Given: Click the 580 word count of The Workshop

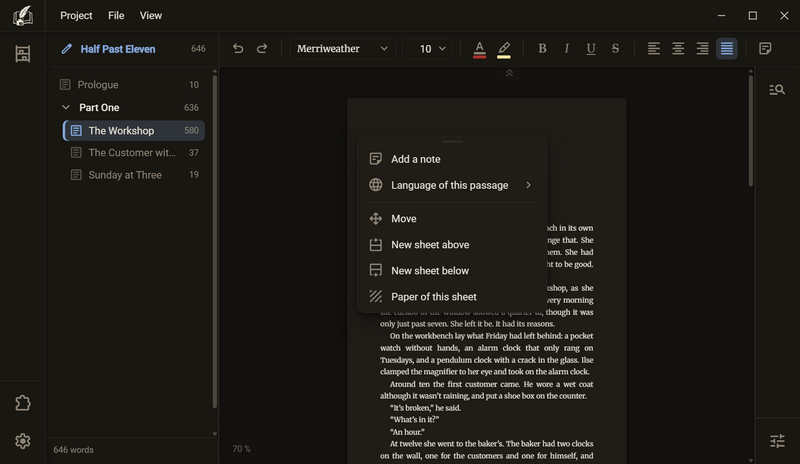Looking at the screenshot, I should pos(191,131).
